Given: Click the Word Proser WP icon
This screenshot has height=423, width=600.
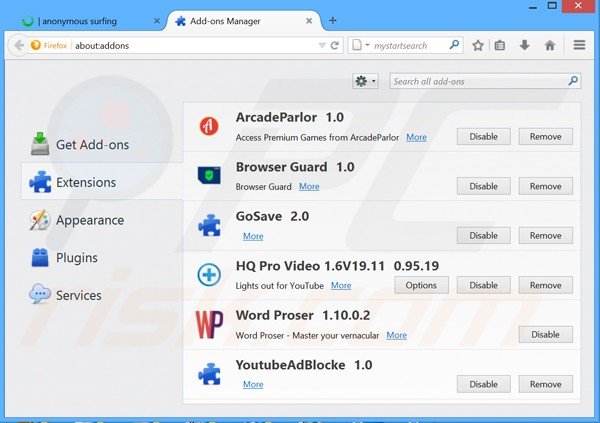Looking at the screenshot, I should [x=209, y=325].
